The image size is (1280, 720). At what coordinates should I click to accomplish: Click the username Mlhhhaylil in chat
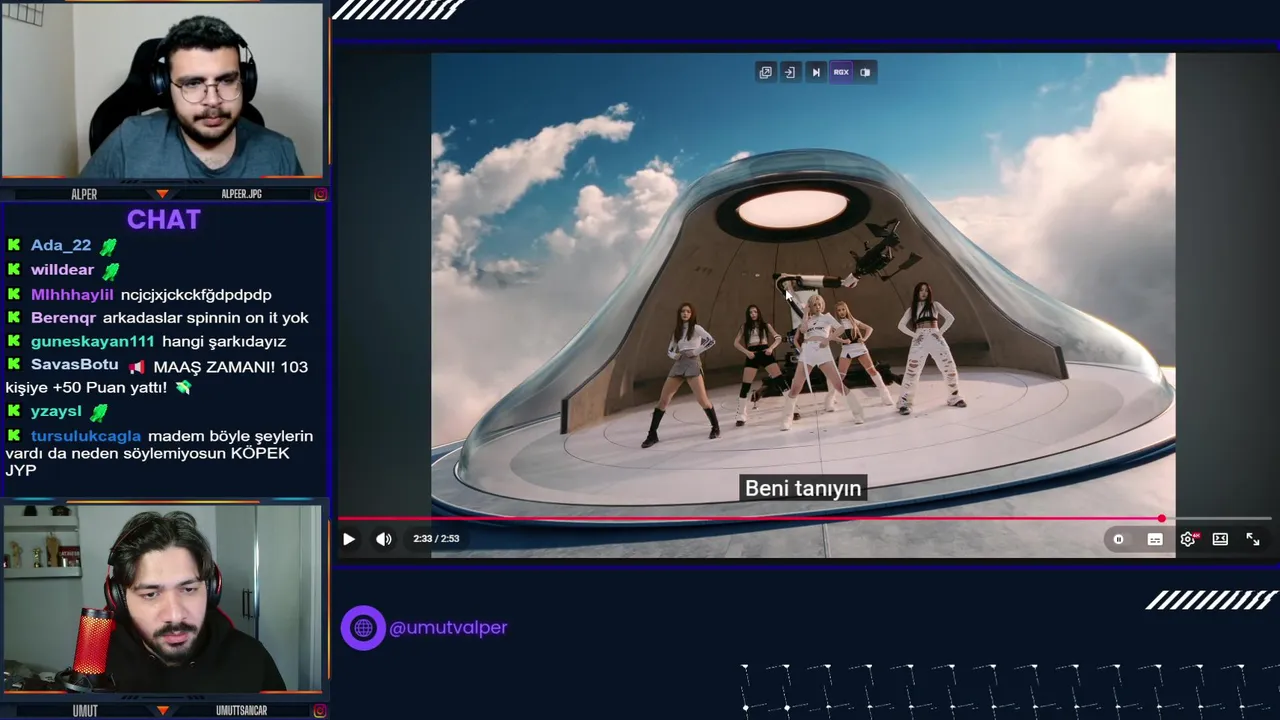click(x=72, y=295)
